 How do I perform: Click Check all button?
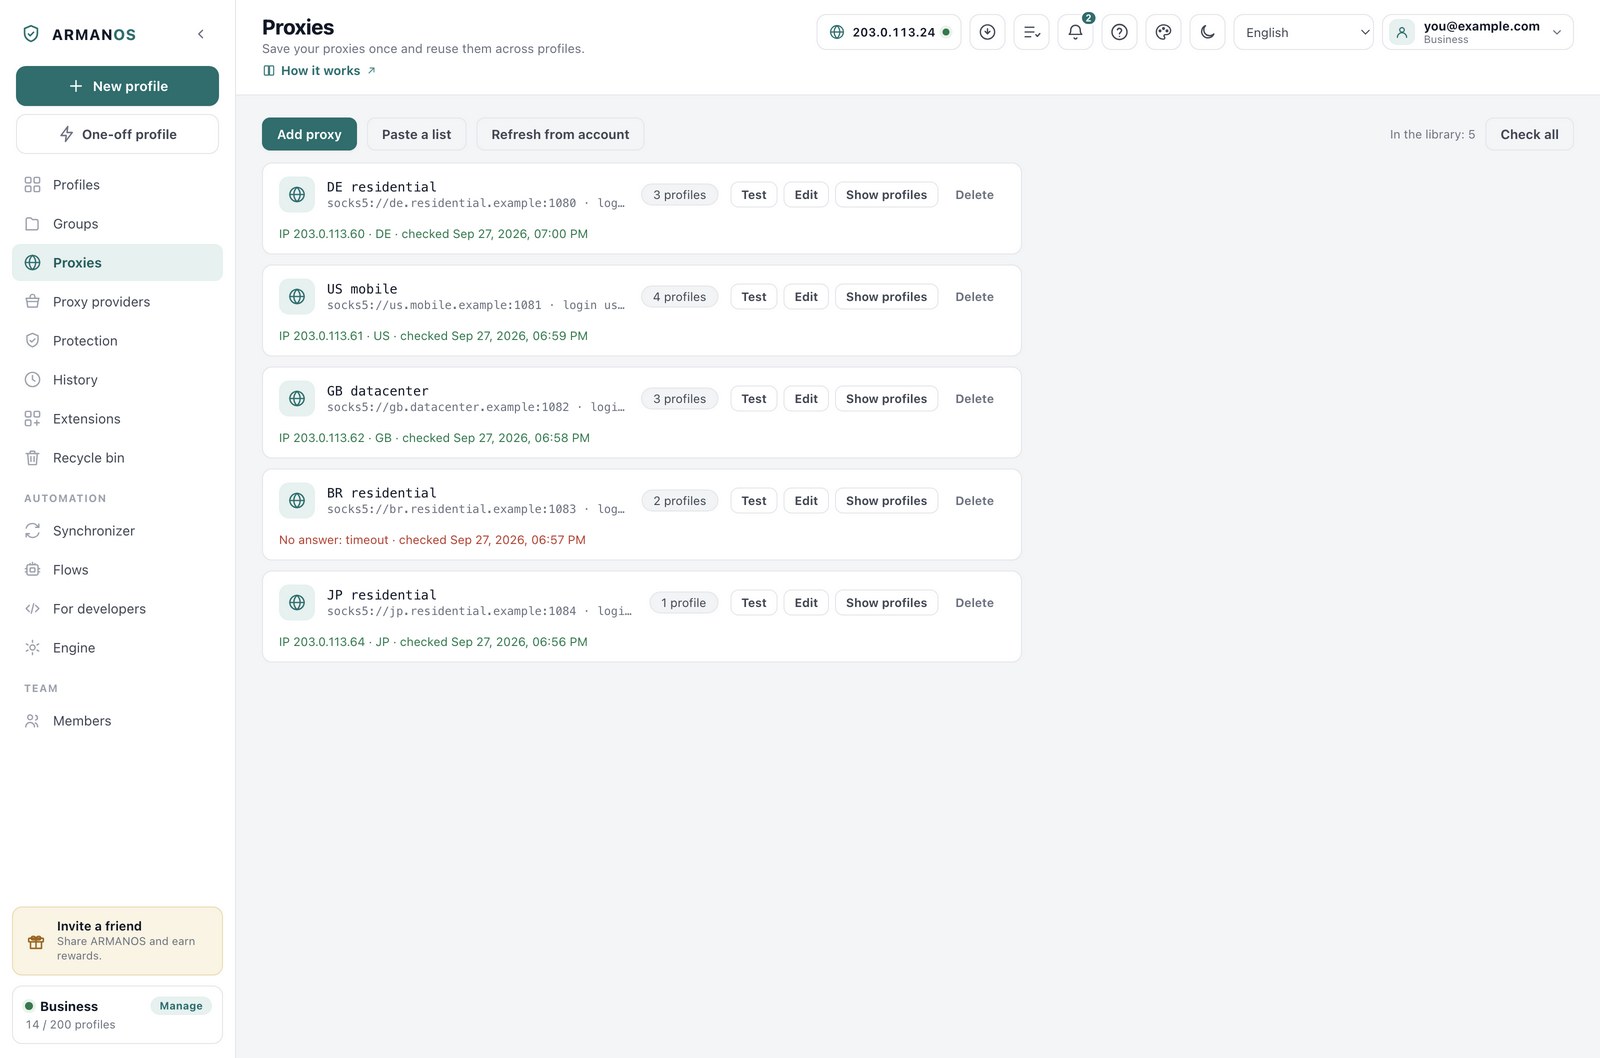[1529, 134]
